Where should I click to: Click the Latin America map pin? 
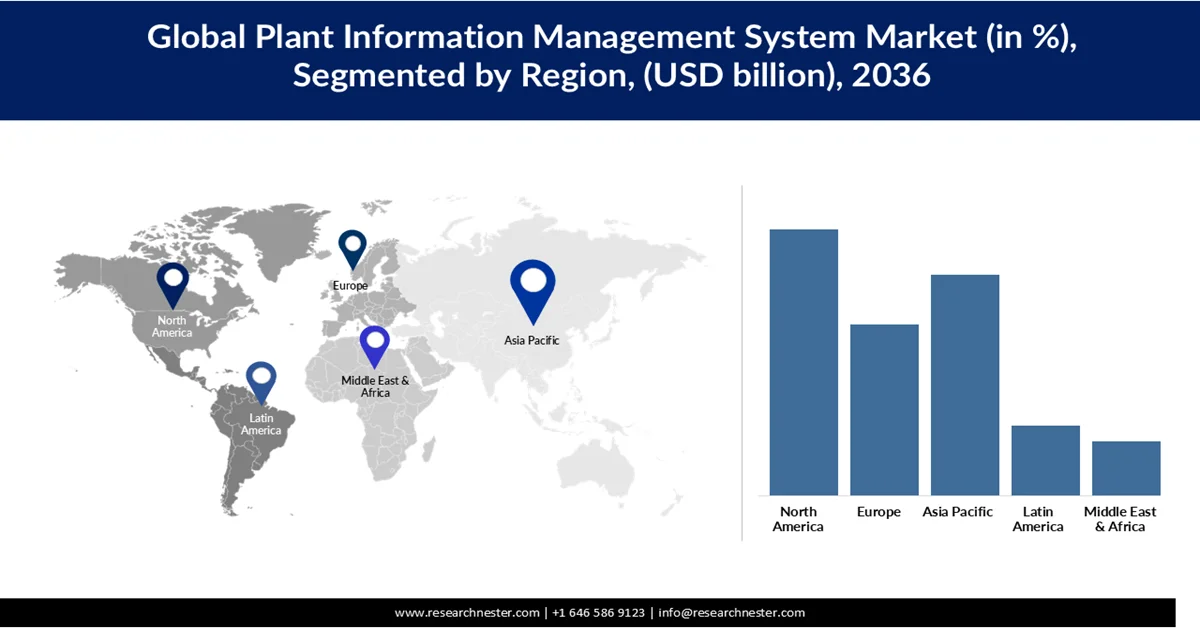click(261, 385)
